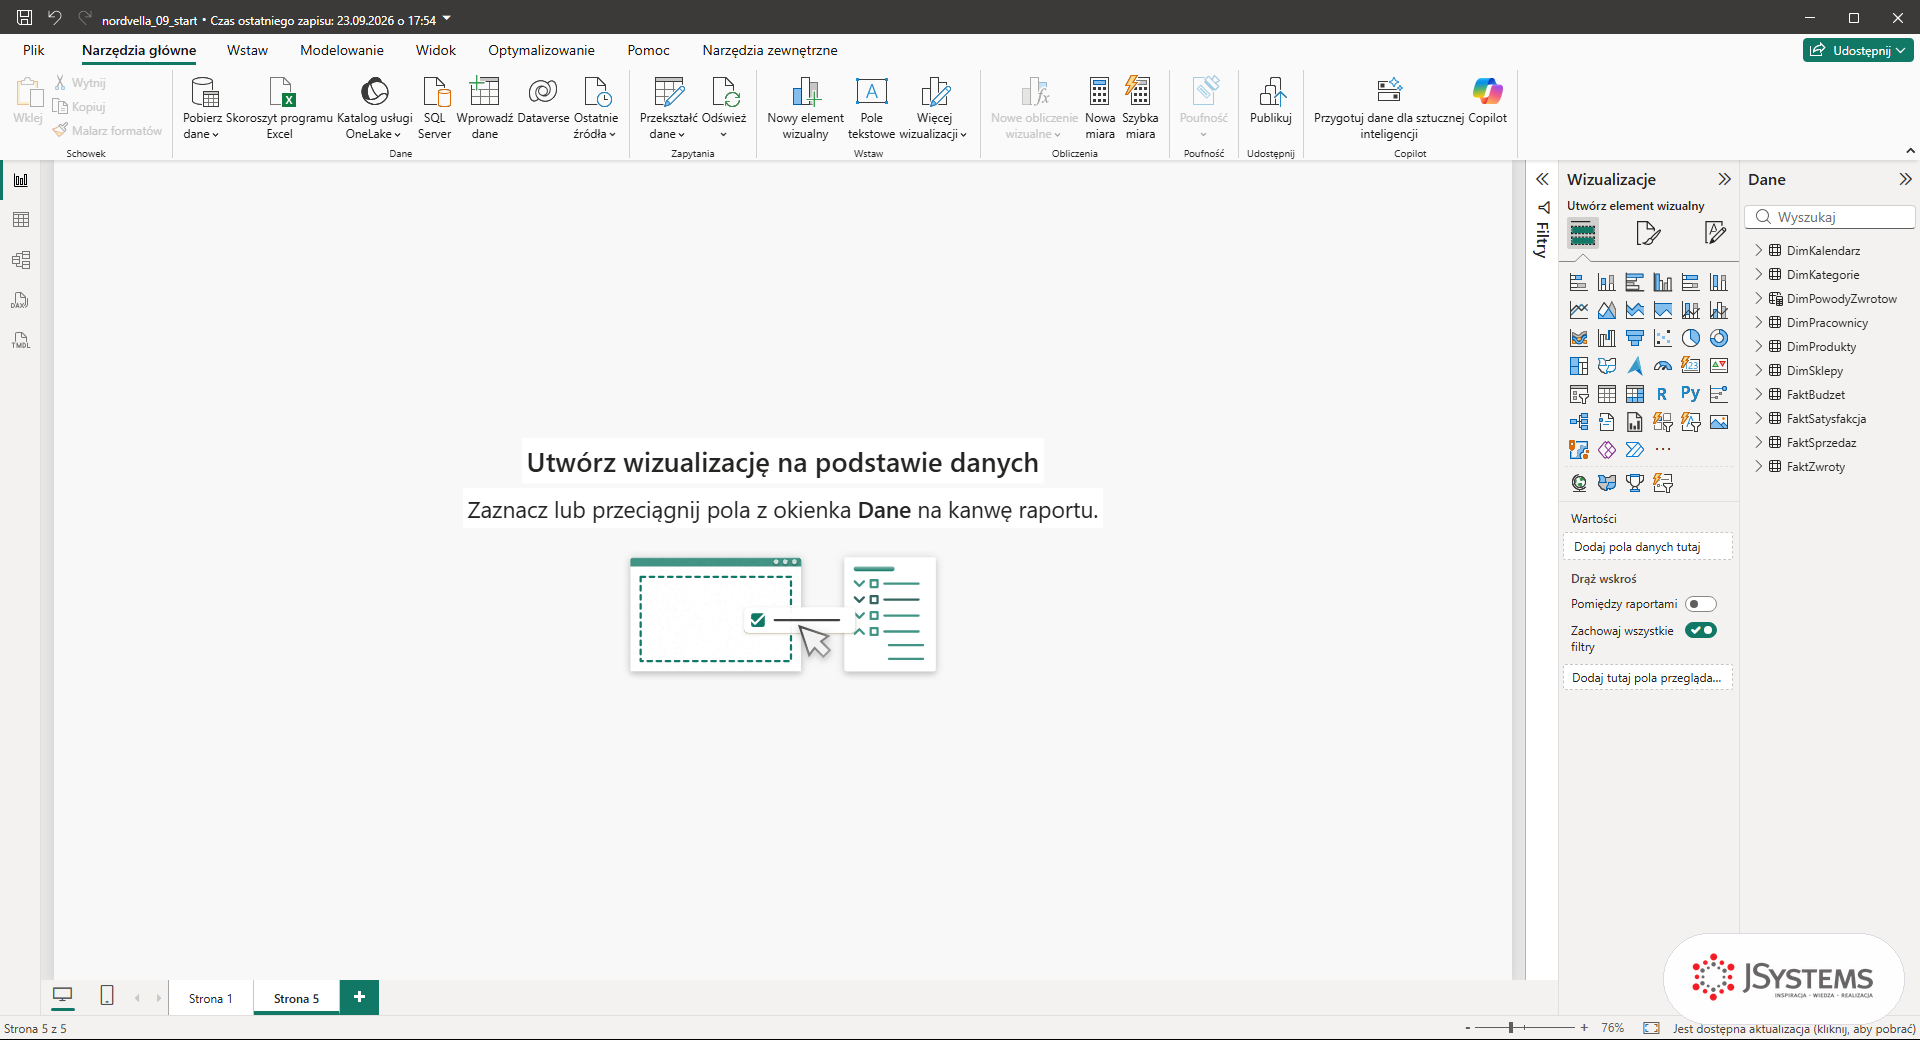Insert the R script visual
Screen dimensions: 1920x1040
pos(1663,394)
